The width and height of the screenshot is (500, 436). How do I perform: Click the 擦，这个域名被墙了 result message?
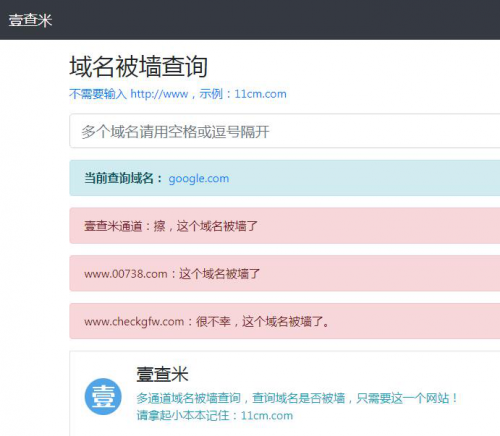tap(205, 226)
